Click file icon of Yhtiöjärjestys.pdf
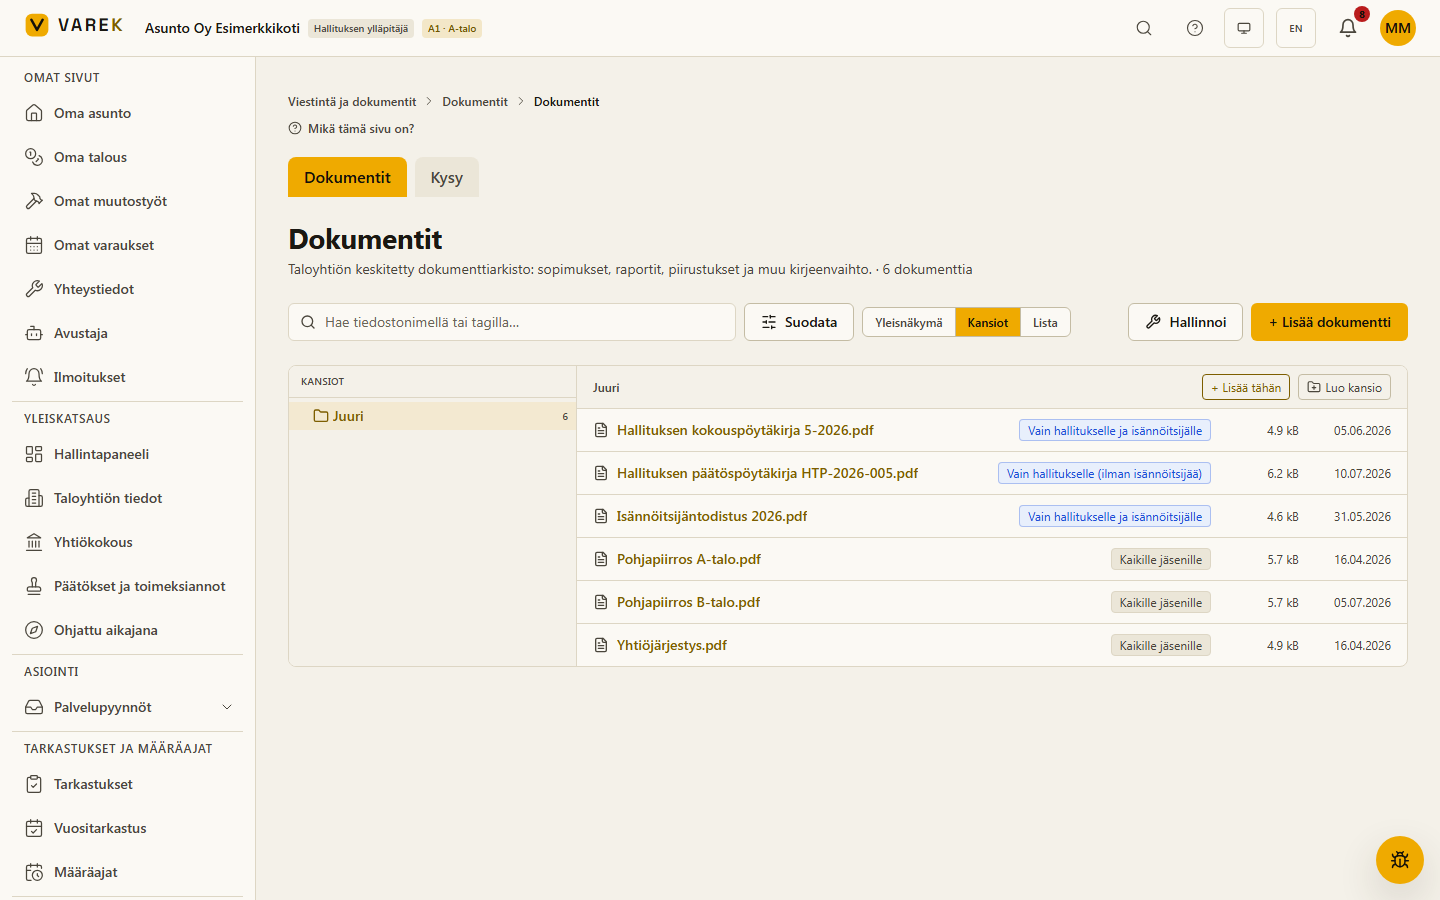The width and height of the screenshot is (1440, 900). (x=601, y=645)
